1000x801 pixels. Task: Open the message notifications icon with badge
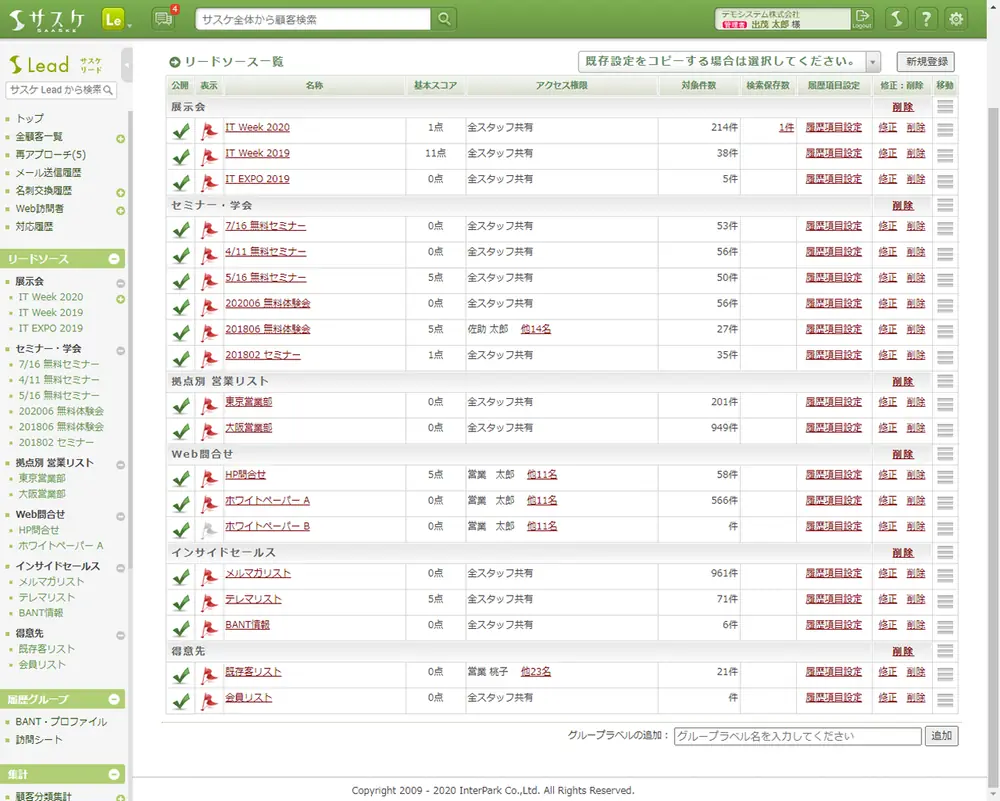click(x=163, y=18)
